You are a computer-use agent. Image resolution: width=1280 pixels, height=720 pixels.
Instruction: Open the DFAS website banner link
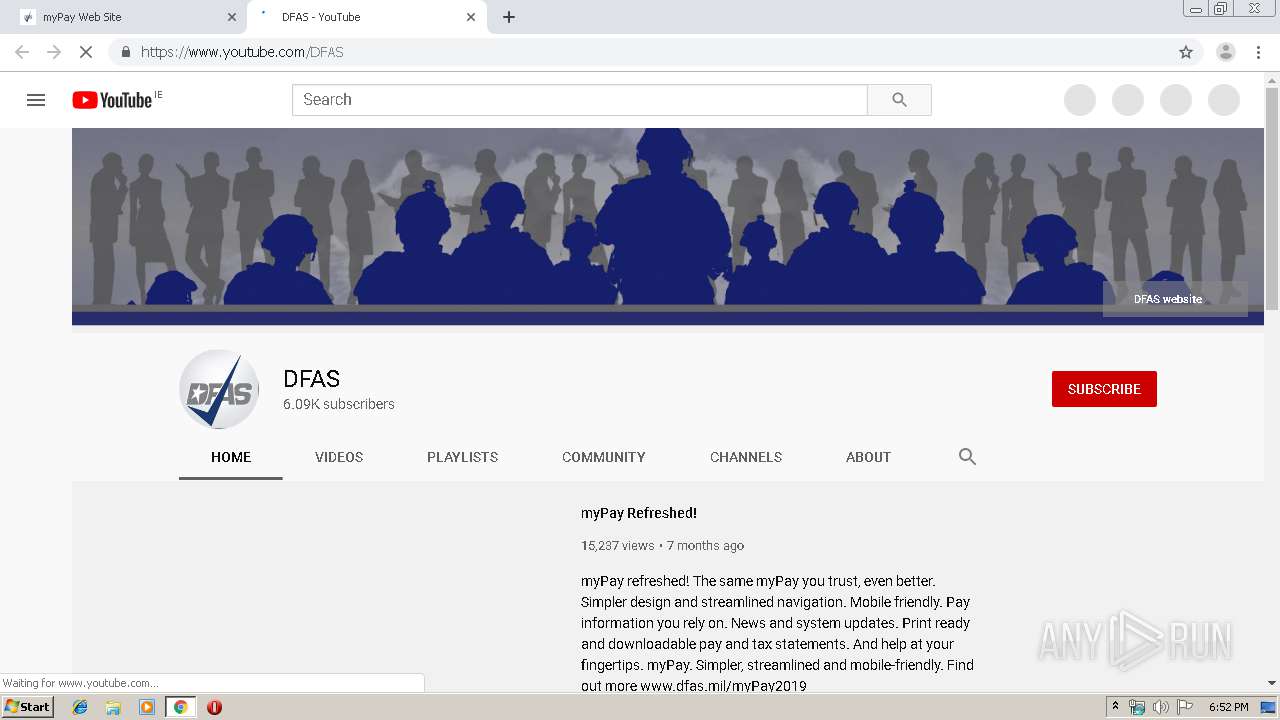(1168, 299)
